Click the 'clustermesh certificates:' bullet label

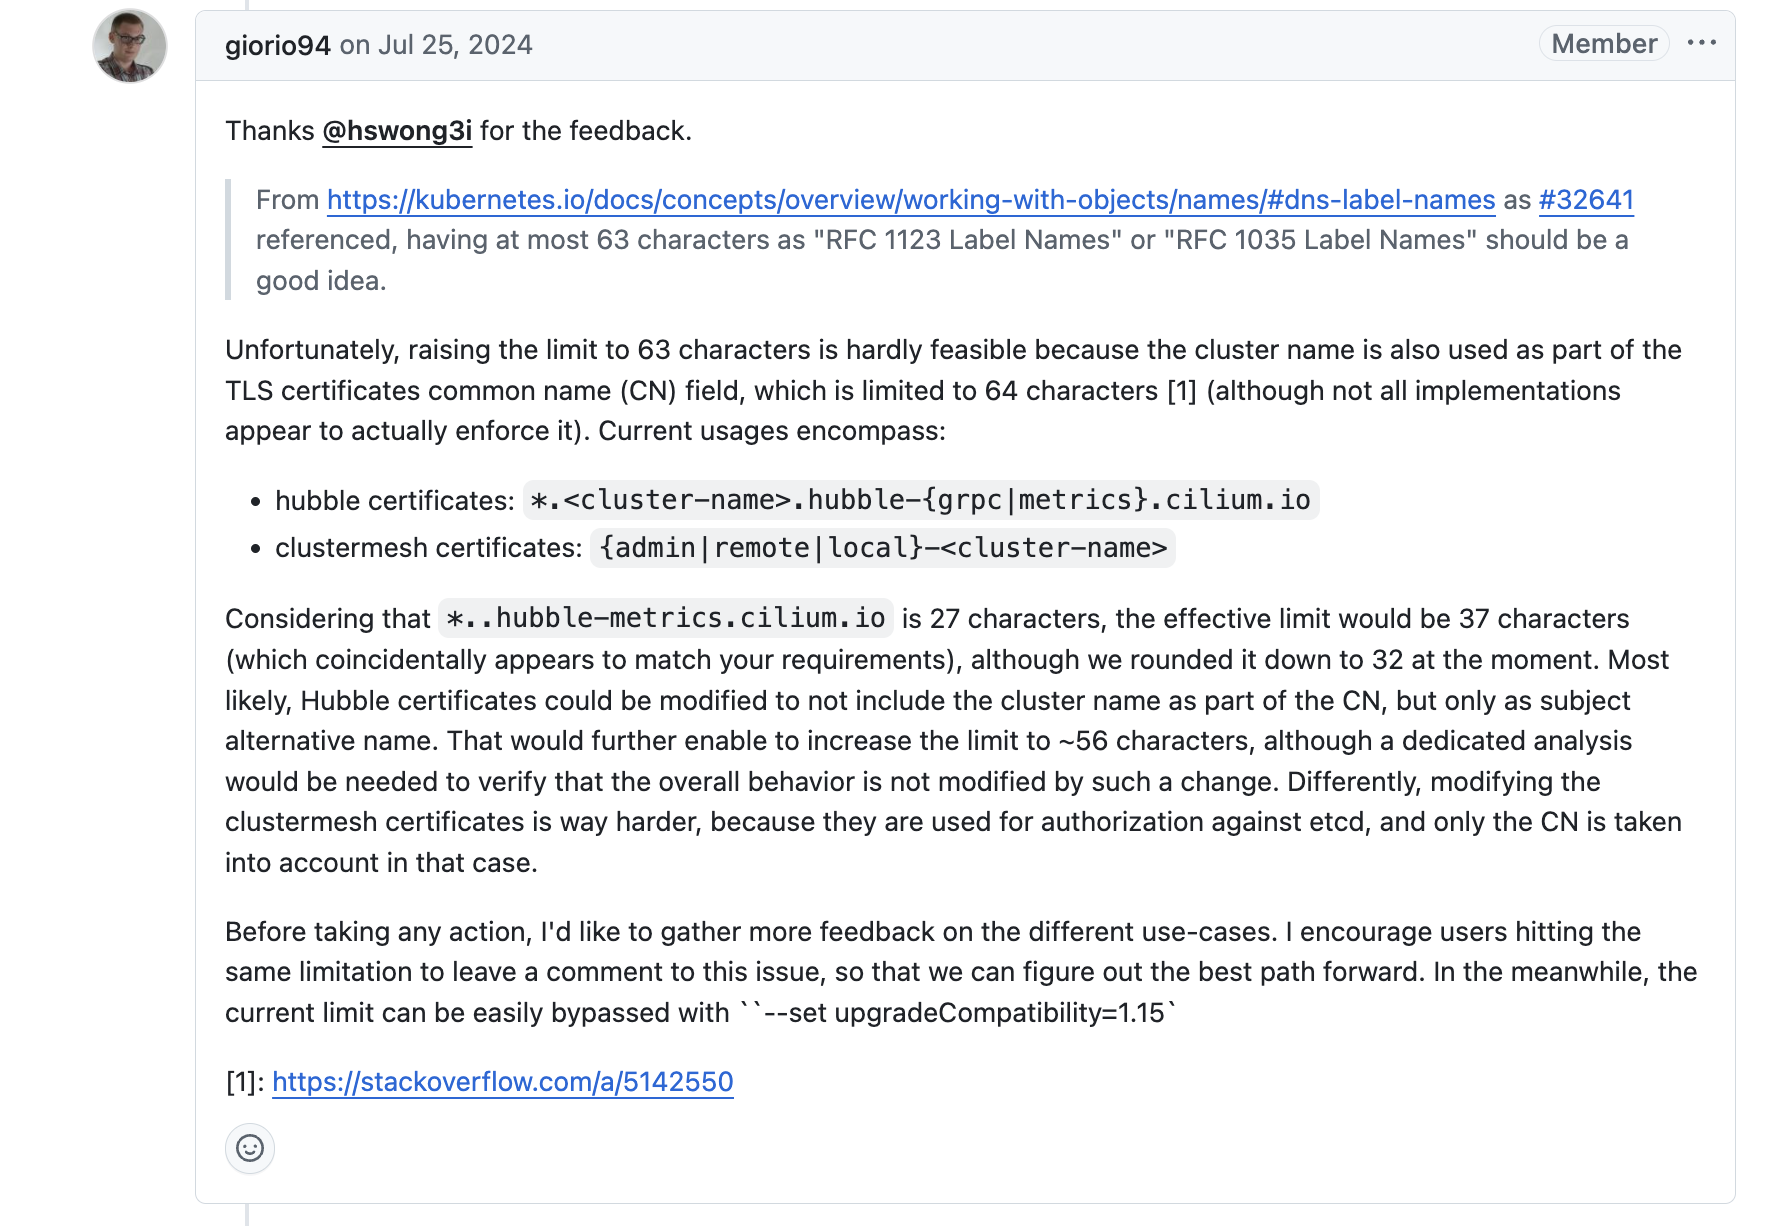429,548
